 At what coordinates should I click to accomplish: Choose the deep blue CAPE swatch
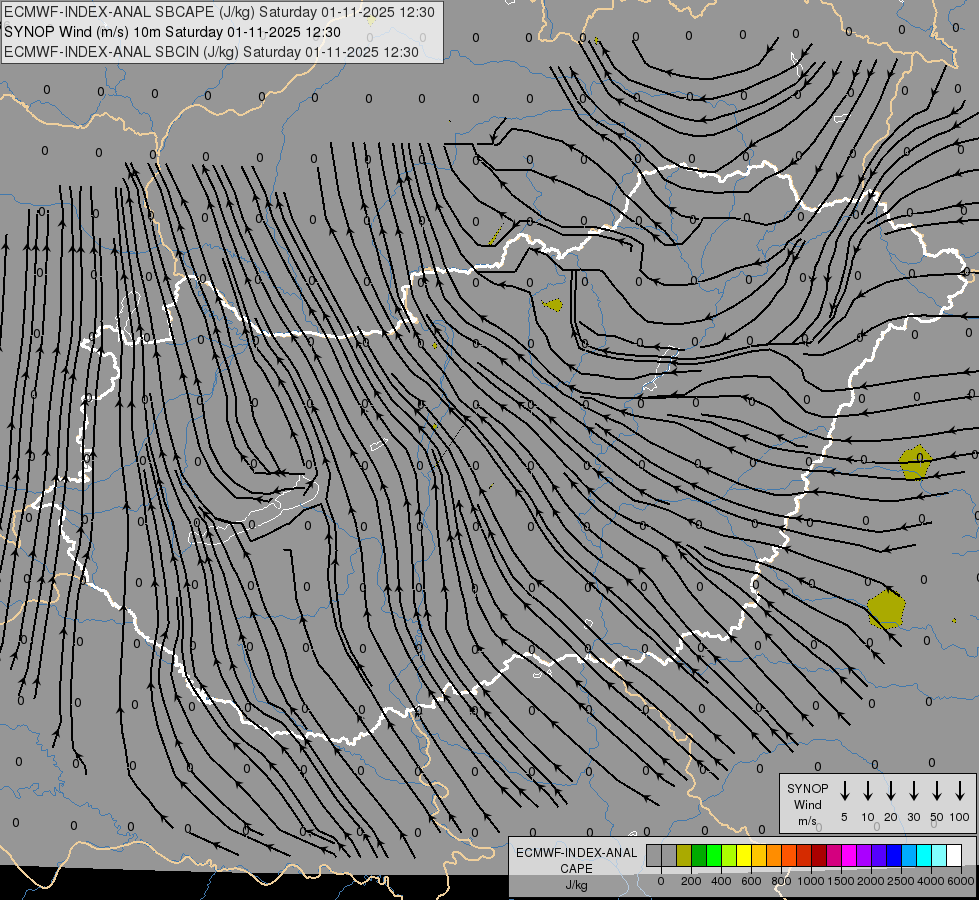pos(894,855)
